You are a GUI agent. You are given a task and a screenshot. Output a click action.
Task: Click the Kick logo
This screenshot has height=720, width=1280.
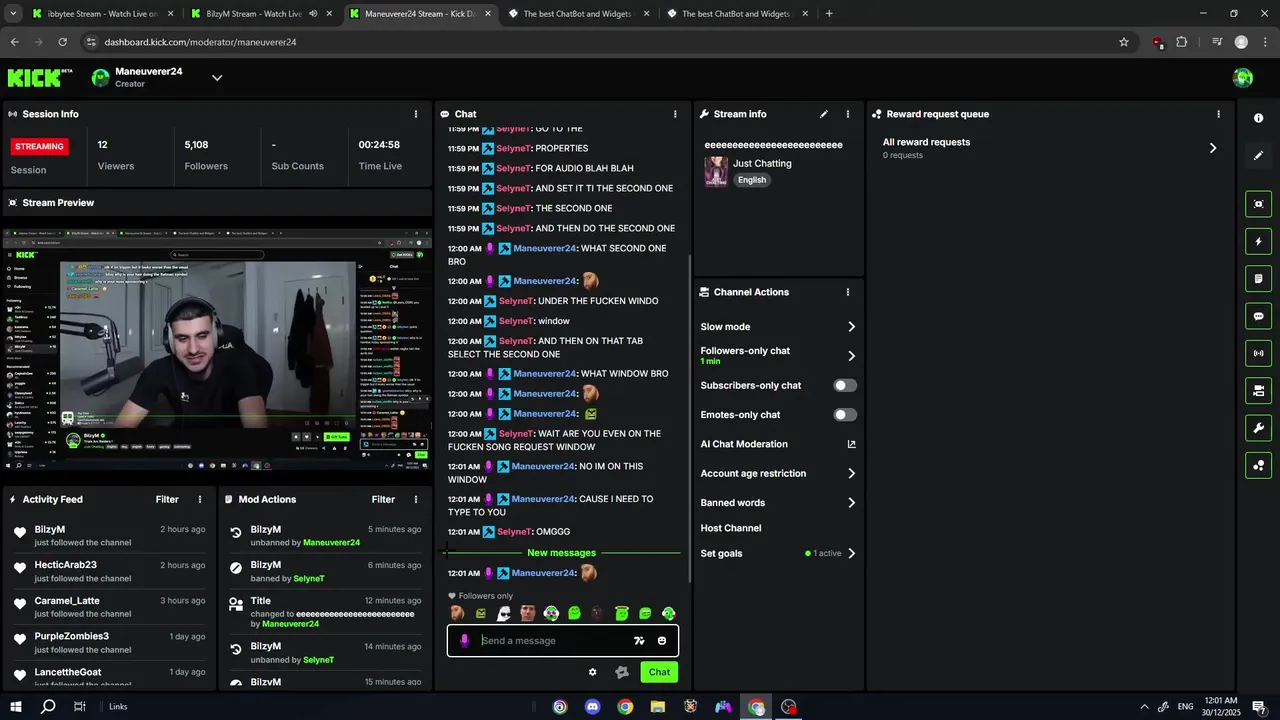[40, 77]
